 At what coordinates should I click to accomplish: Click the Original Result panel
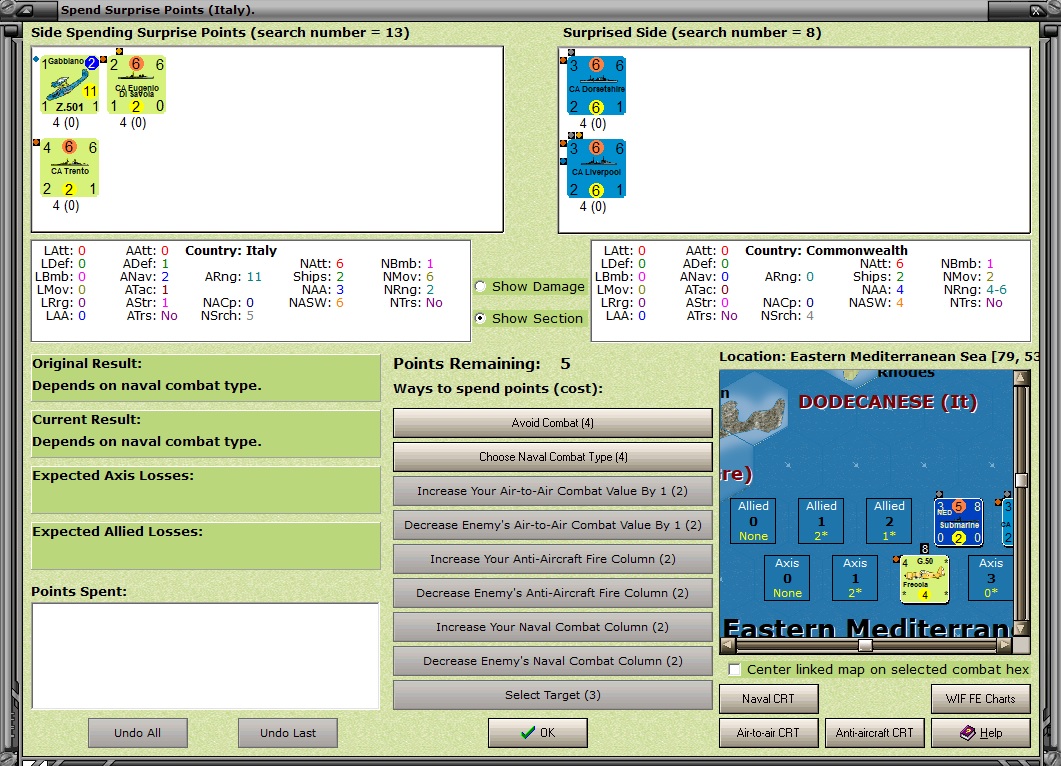(206, 378)
